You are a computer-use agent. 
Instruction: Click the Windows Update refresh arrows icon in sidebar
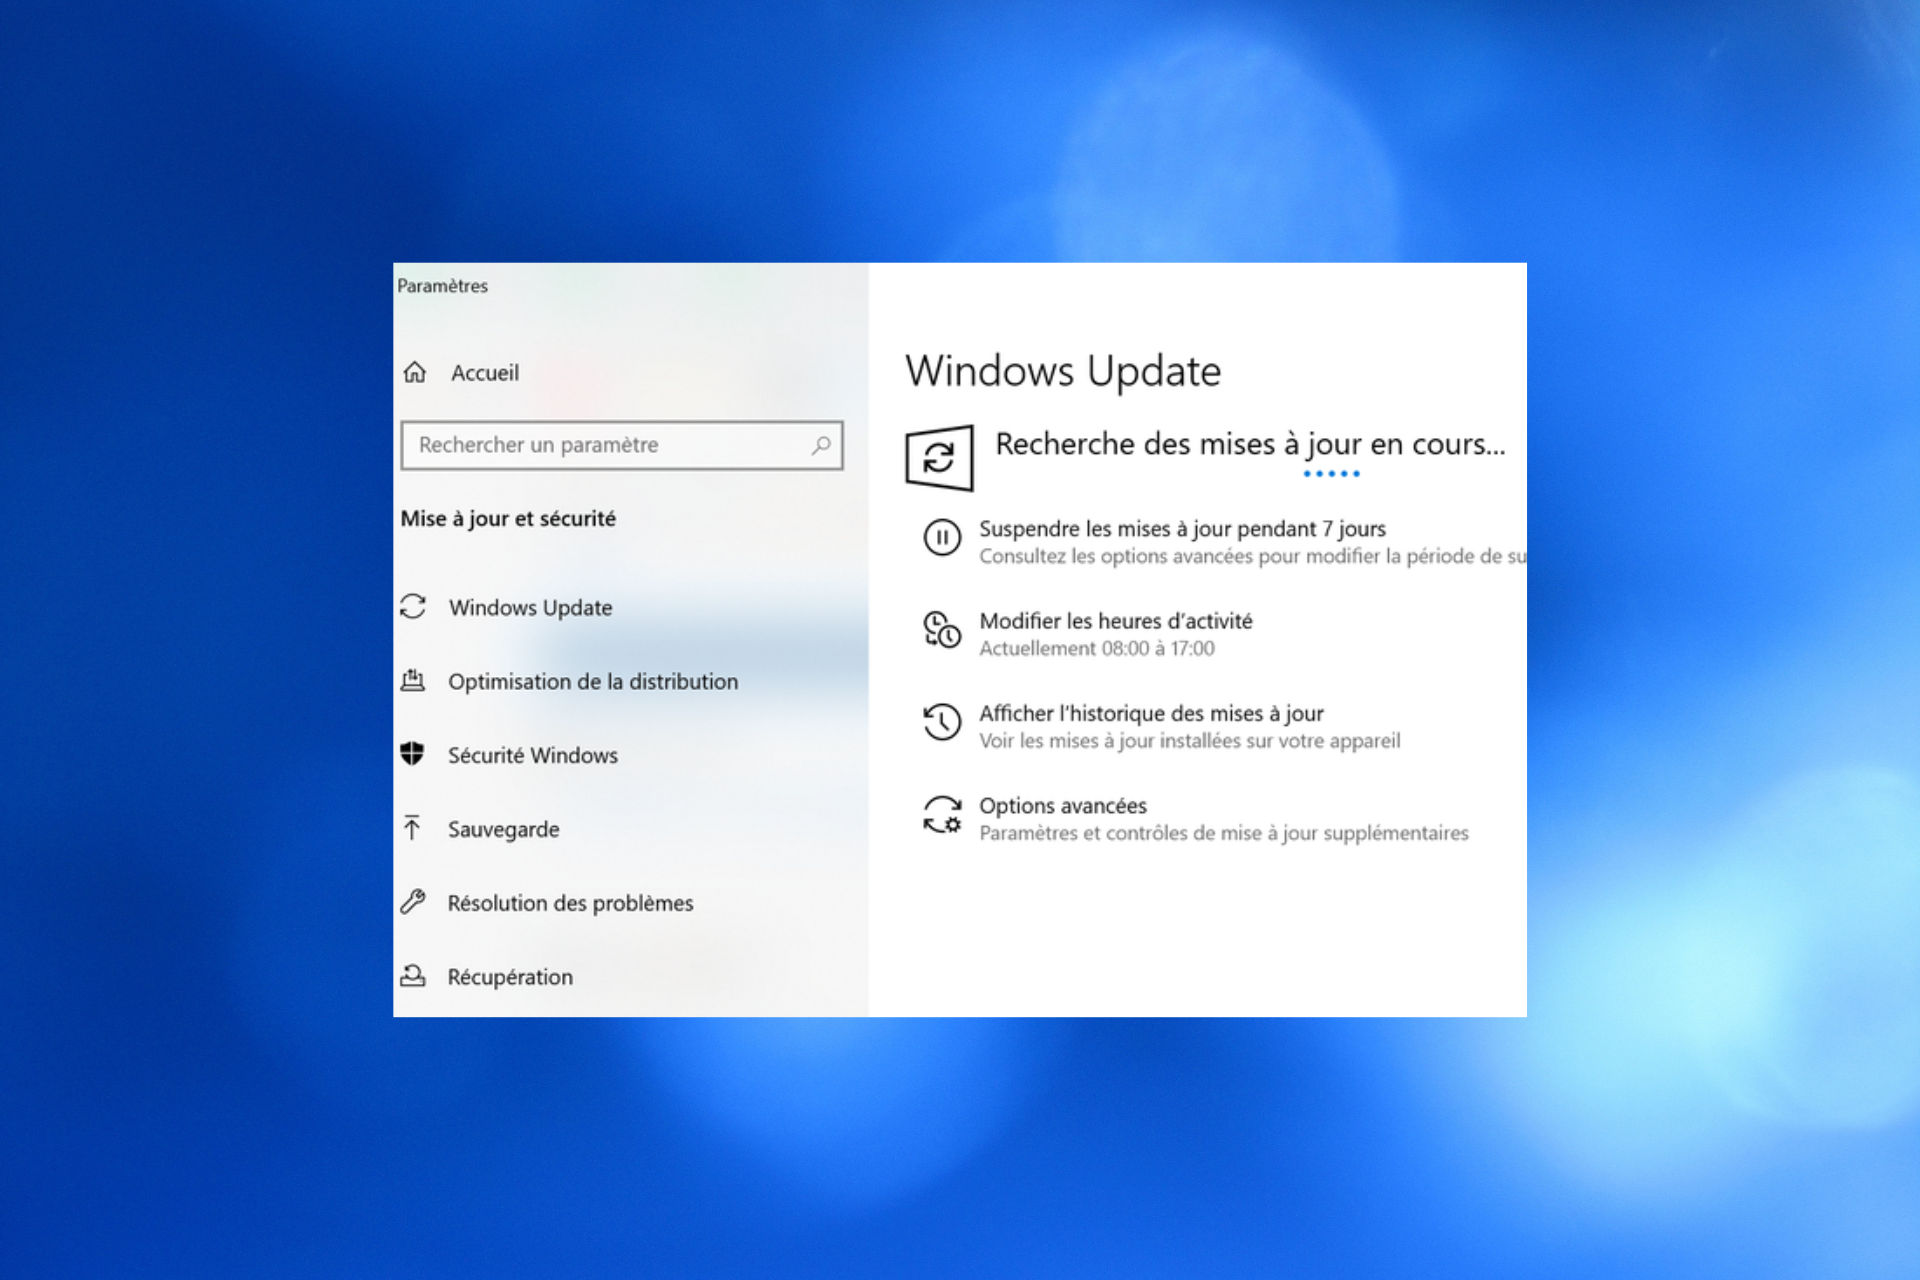pyautogui.click(x=413, y=607)
